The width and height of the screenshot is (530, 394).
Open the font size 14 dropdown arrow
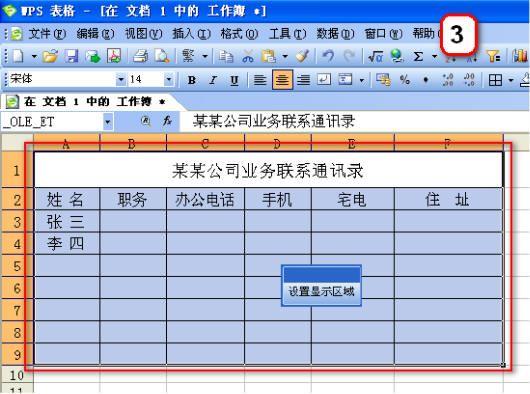click(169, 80)
